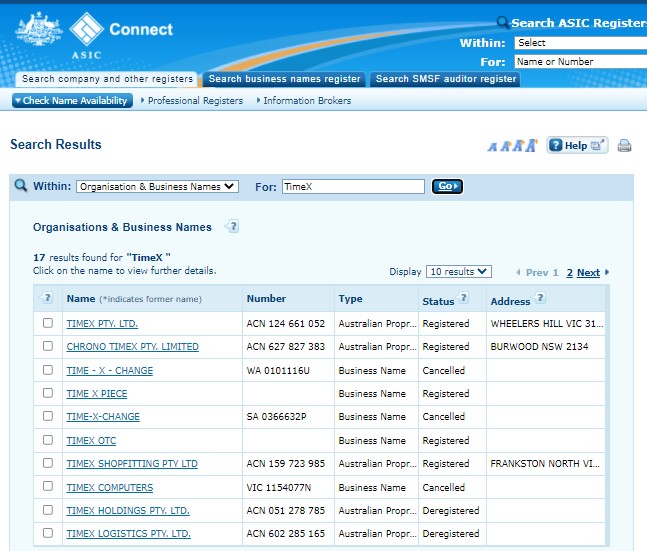647x551 pixels.
Task: Click the For field containing TimeX
Action: pos(353,187)
